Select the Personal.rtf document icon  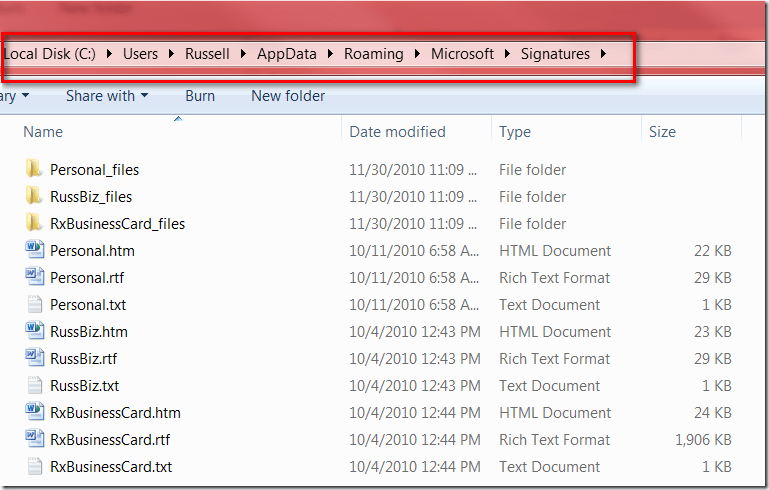[x=34, y=277]
